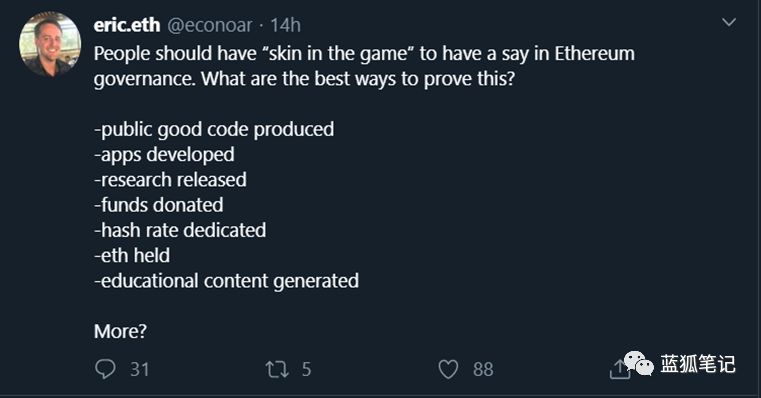Like the tweet with the heart icon
The height and width of the screenshot is (398, 761).
click(448, 369)
